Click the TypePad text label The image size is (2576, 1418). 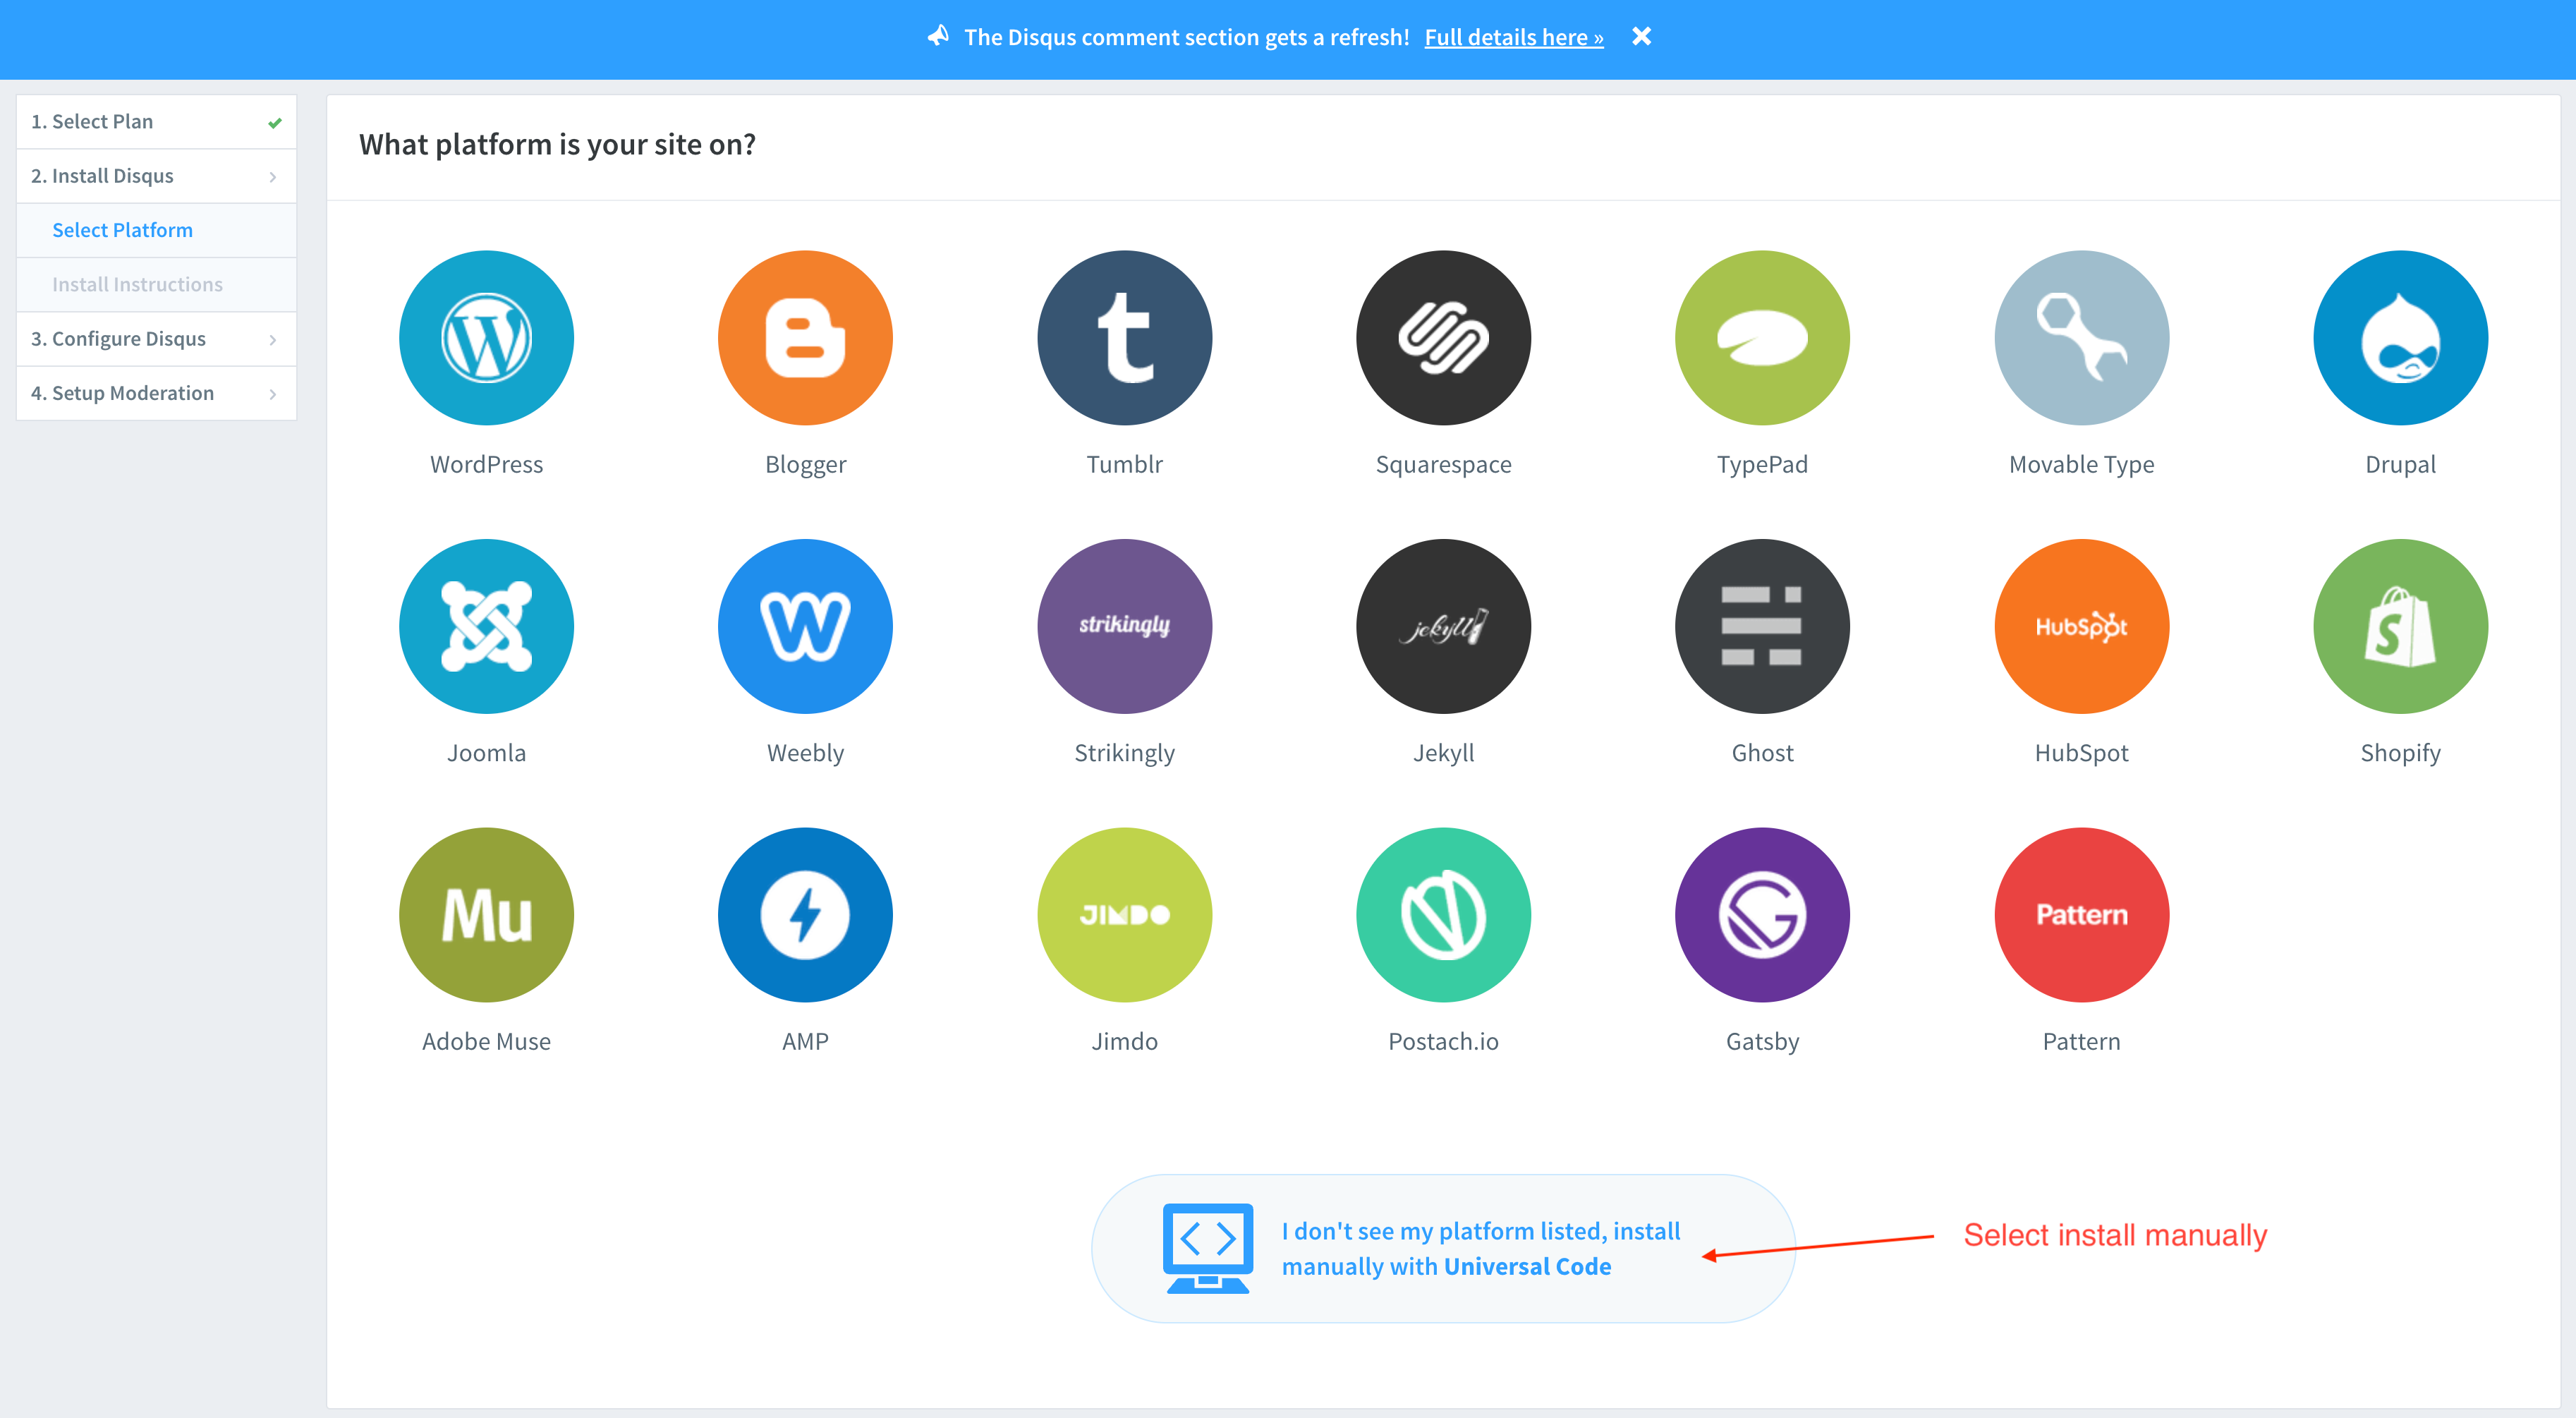(1762, 465)
